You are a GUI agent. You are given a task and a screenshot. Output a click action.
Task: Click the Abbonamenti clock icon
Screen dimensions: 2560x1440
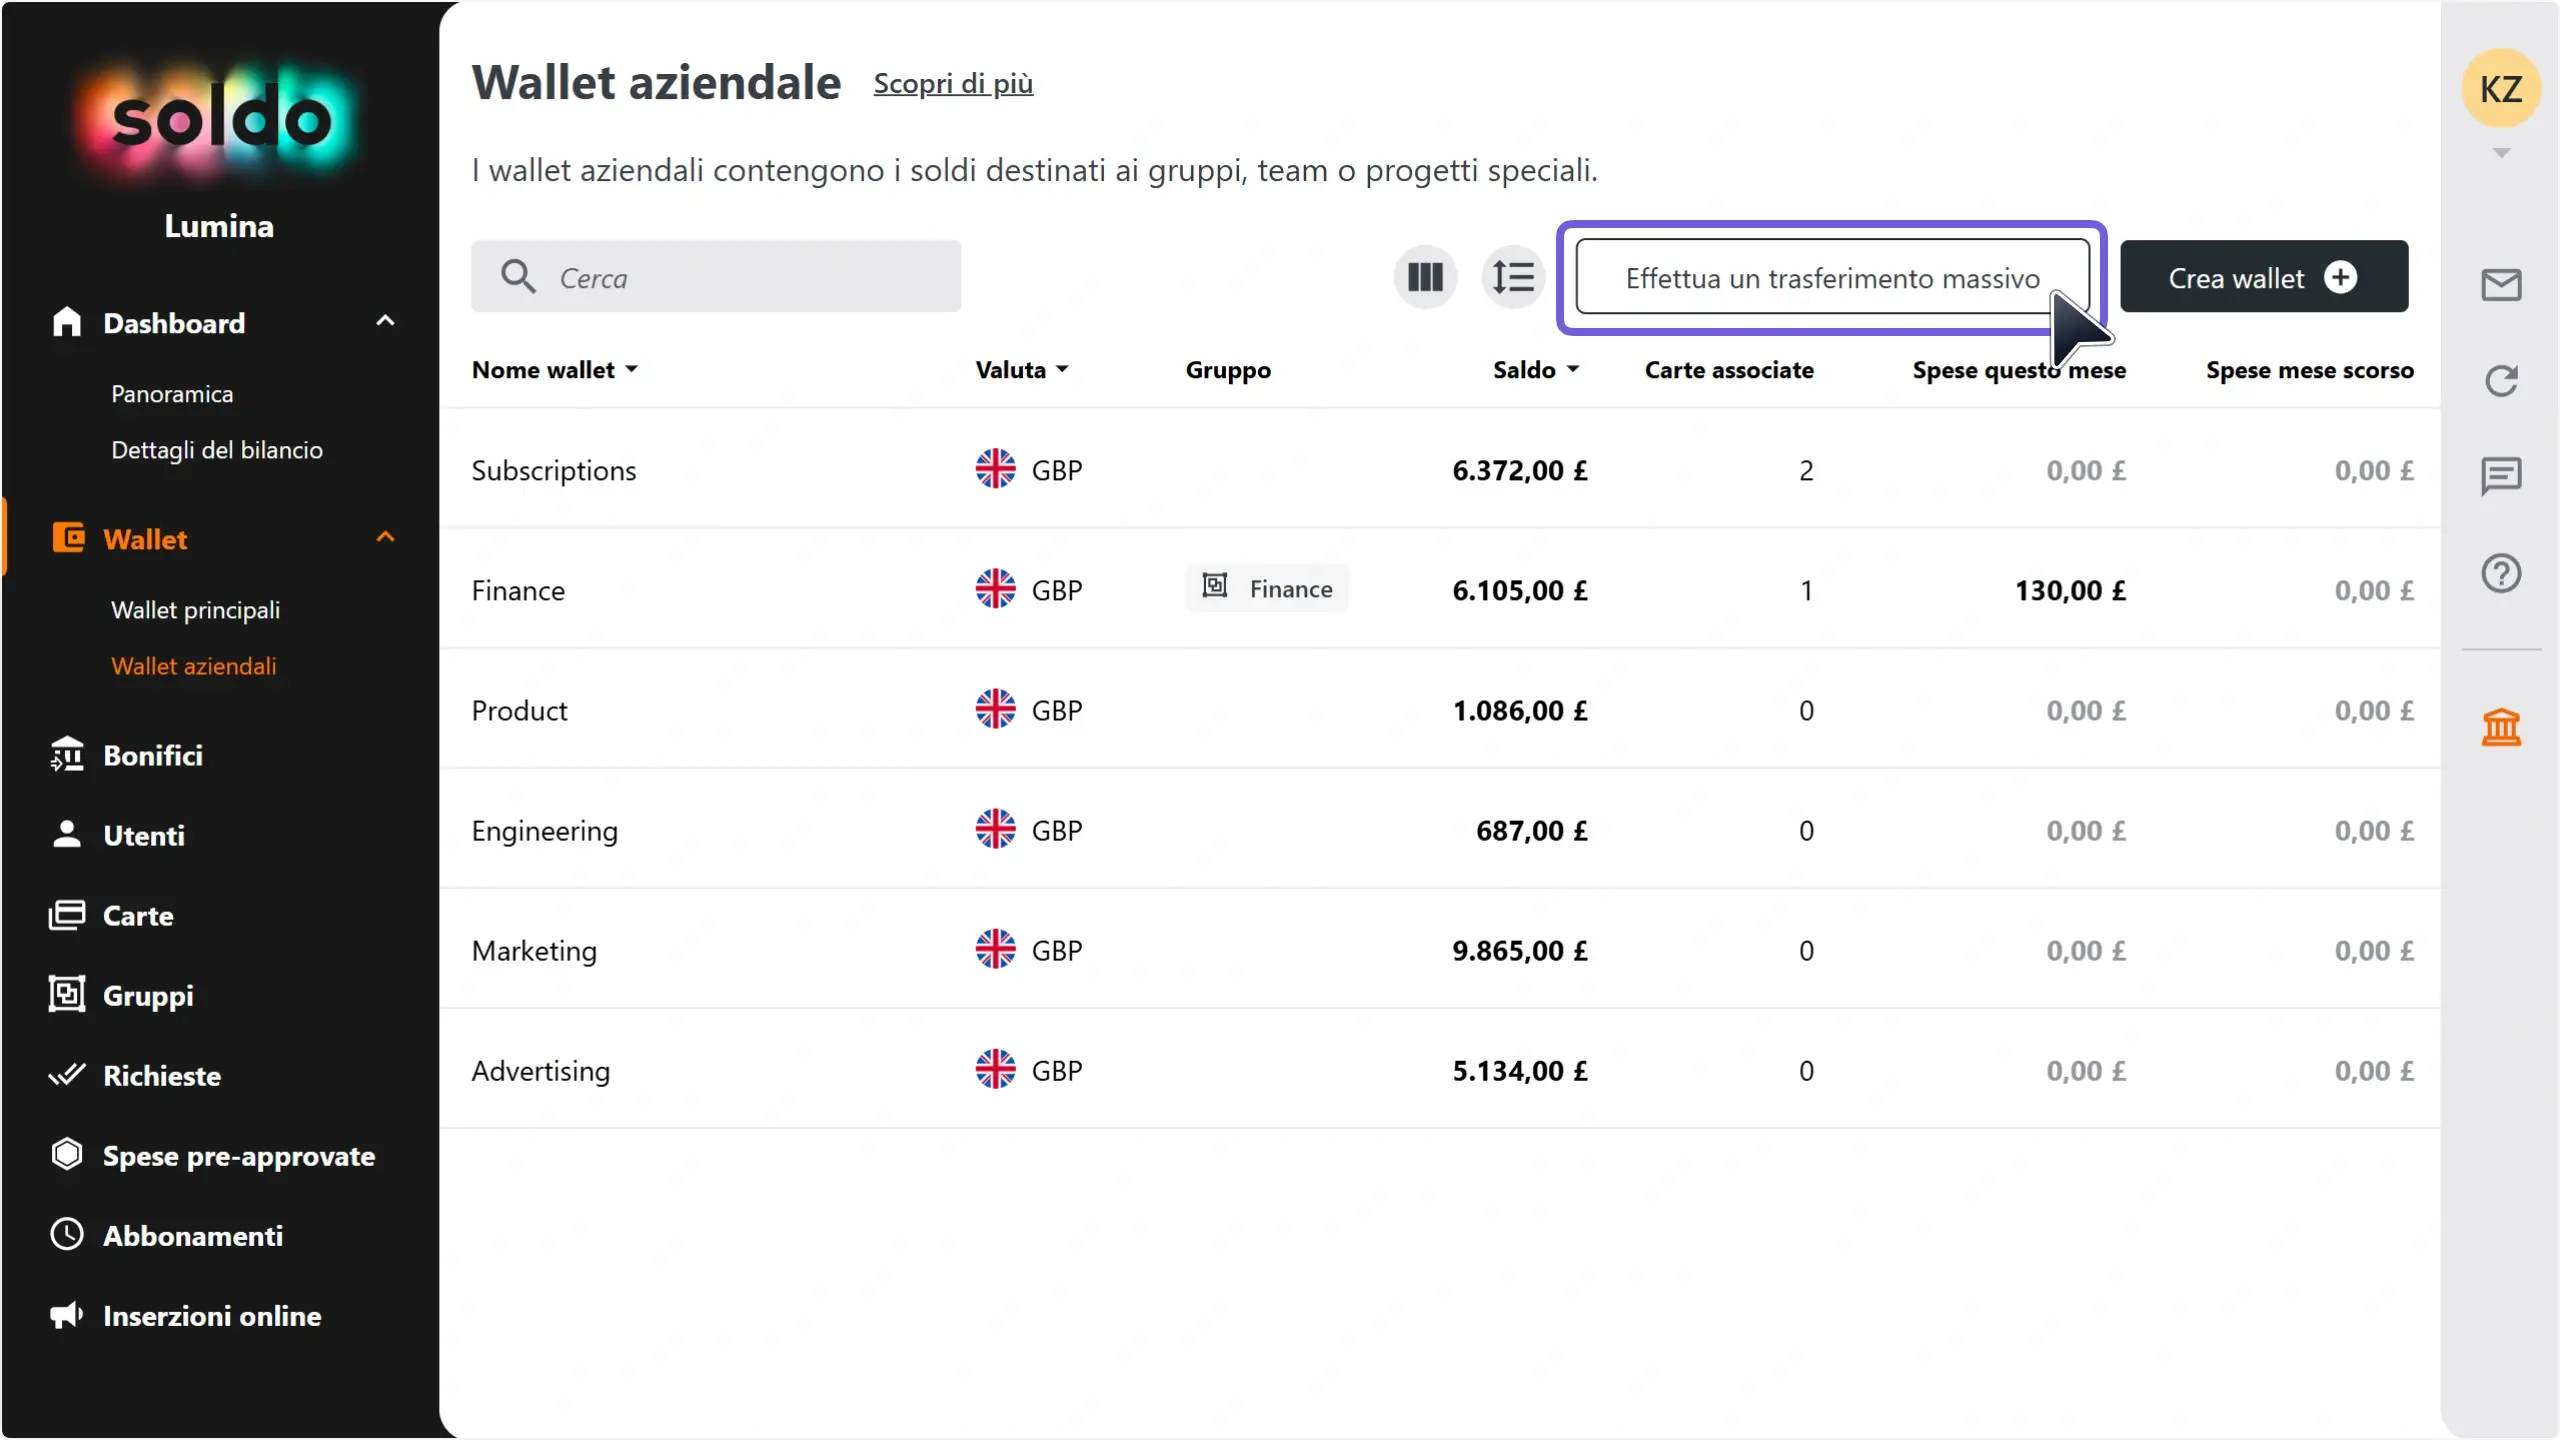click(67, 1234)
